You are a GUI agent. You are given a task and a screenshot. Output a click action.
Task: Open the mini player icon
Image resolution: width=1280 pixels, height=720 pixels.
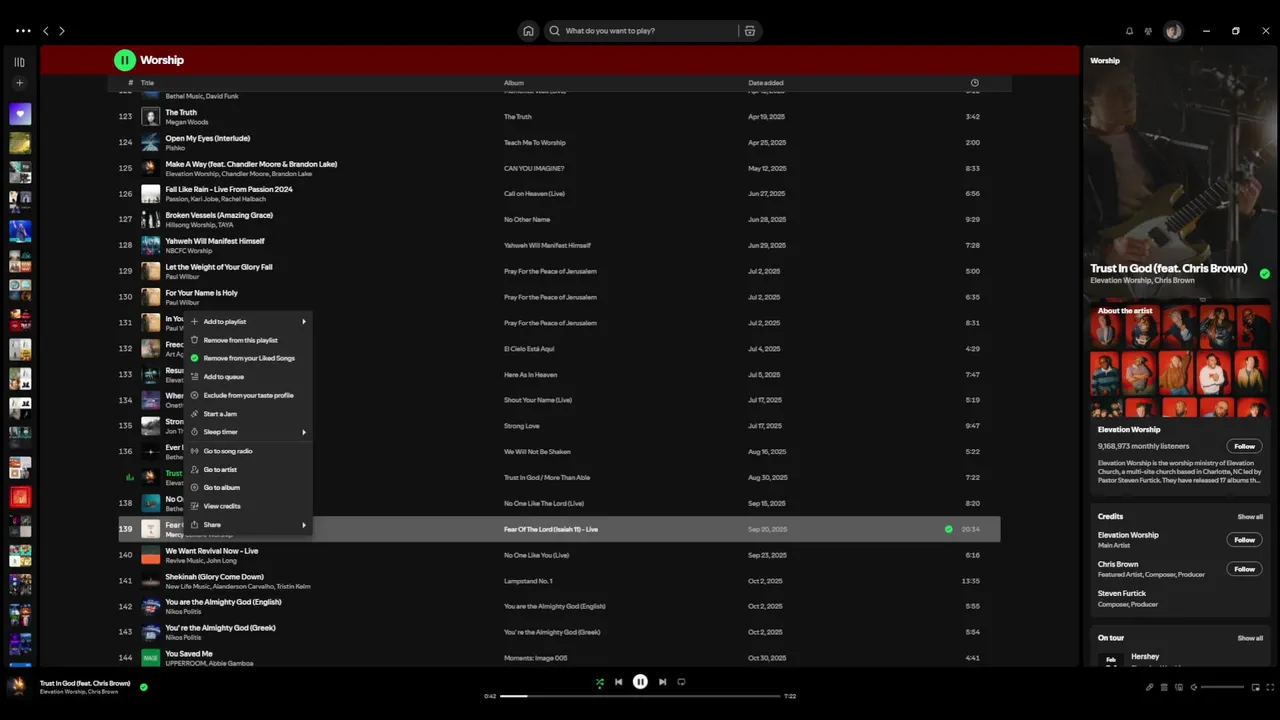pyautogui.click(x=1255, y=687)
